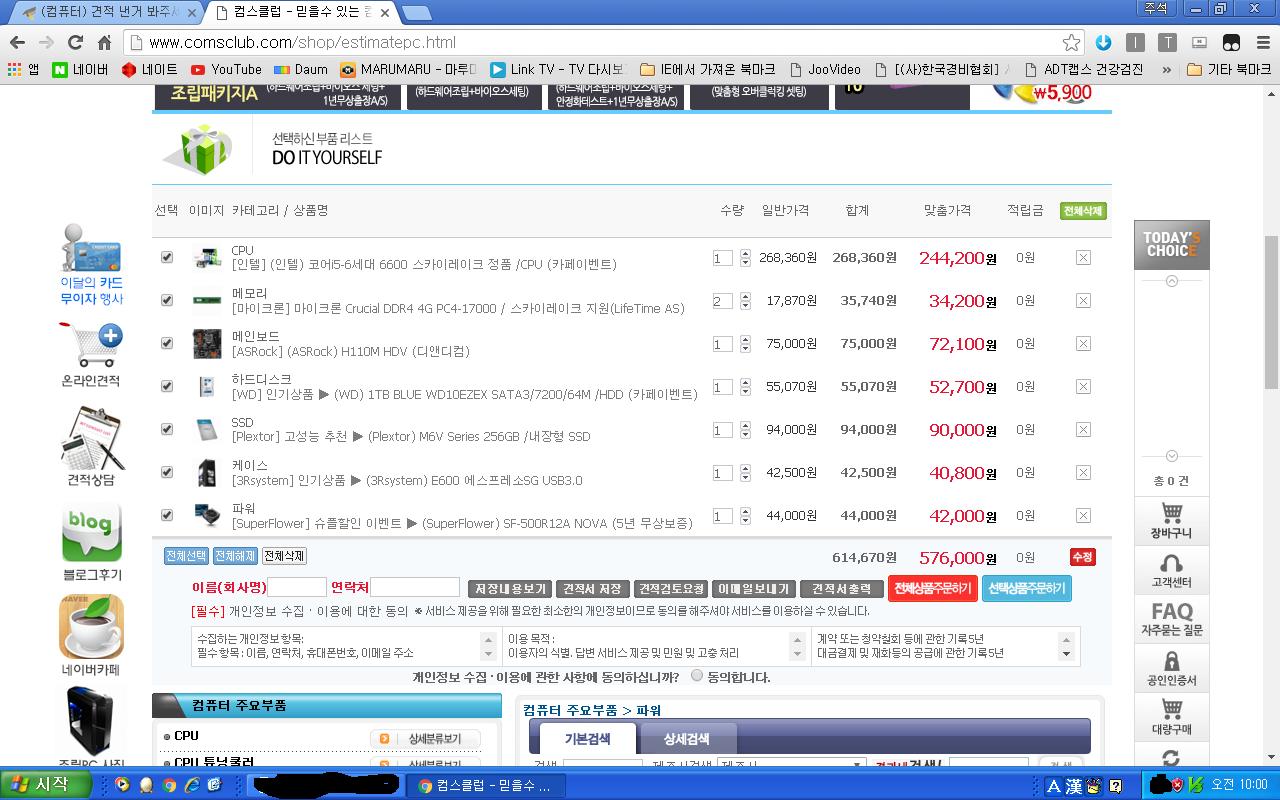Increase the 파워 quantity with the up arrow
Viewport: 1280px width, 800px height.
745,512
